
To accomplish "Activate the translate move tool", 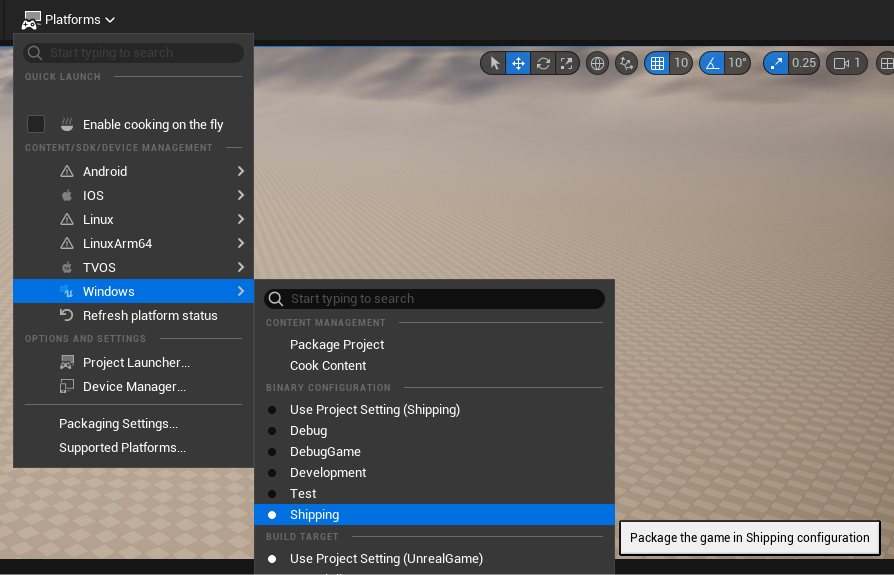I will point(518,63).
